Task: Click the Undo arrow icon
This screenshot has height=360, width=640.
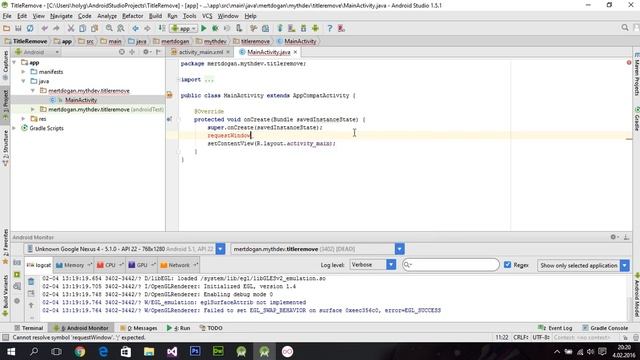Action: tap(44, 28)
